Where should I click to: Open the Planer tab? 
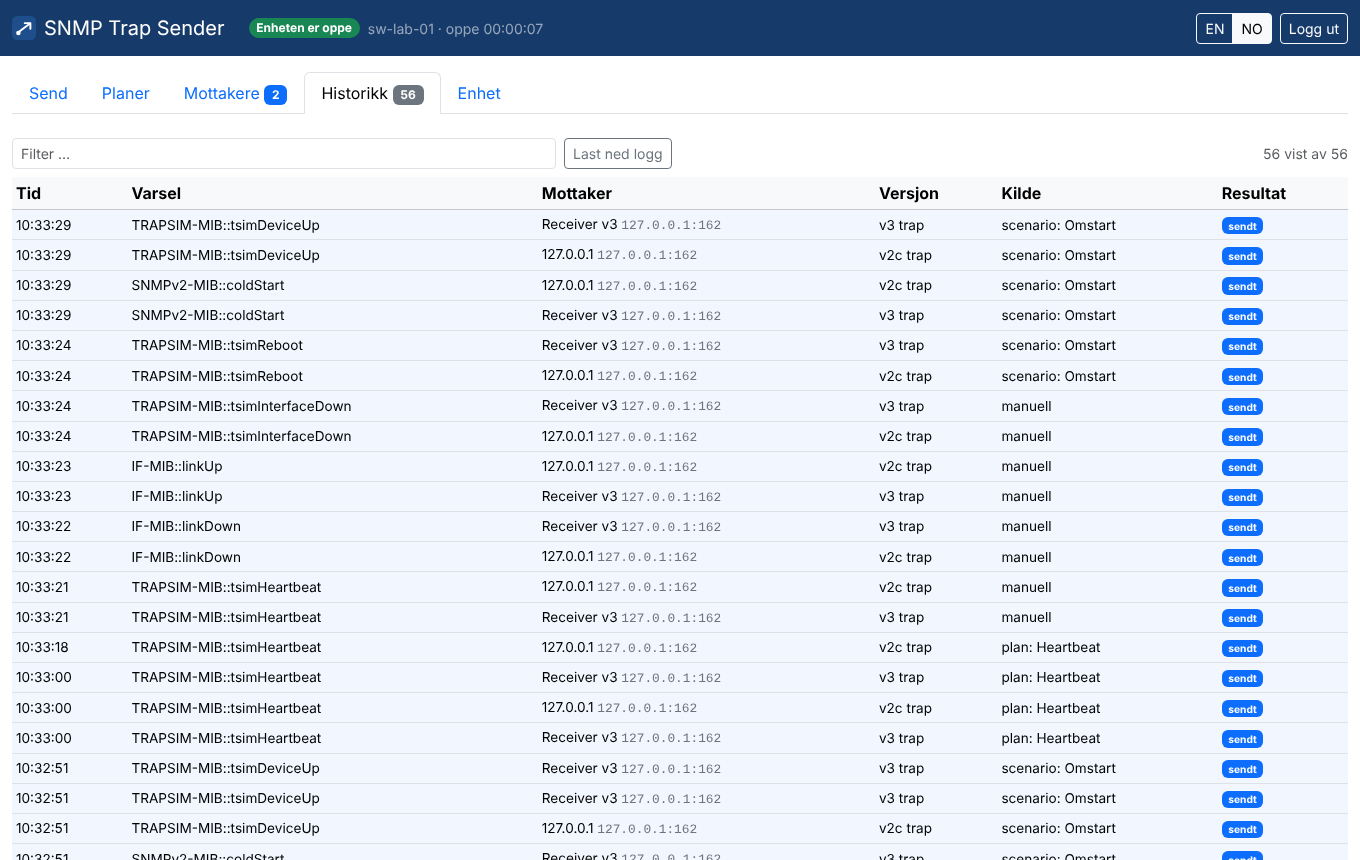click(126, 93)
